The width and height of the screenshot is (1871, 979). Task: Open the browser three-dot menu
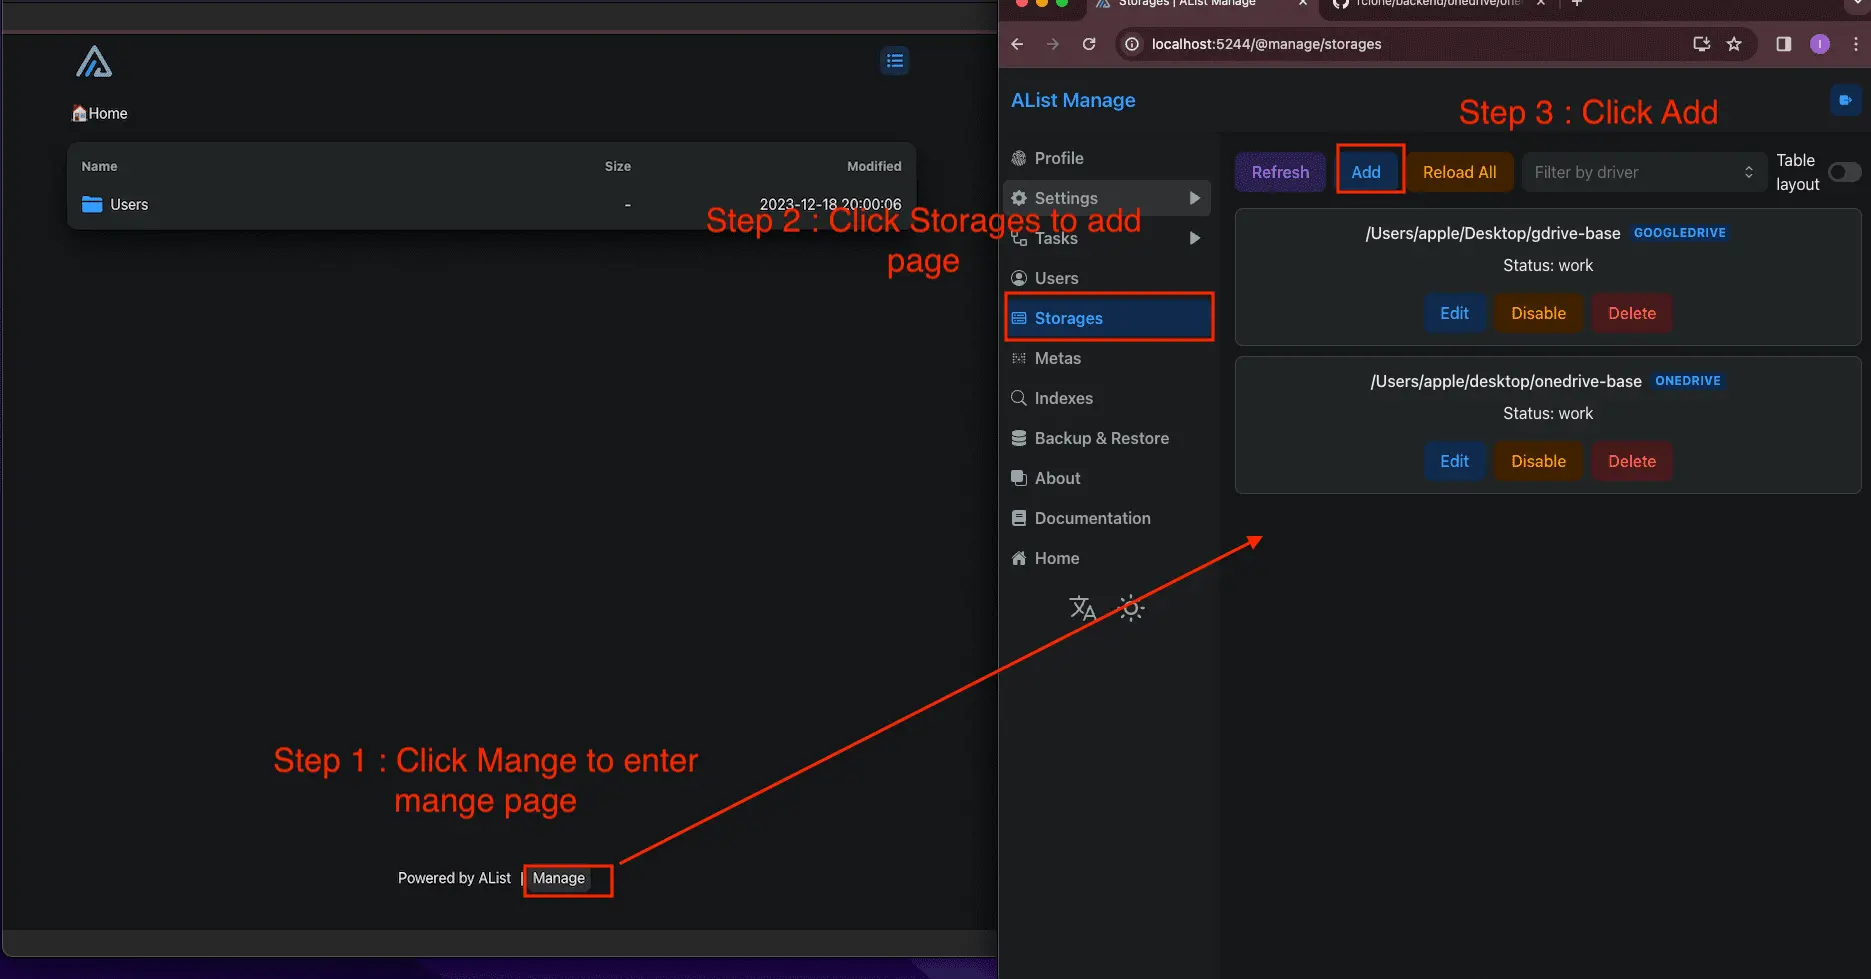pyautogui.click(x=1856, y=44)
